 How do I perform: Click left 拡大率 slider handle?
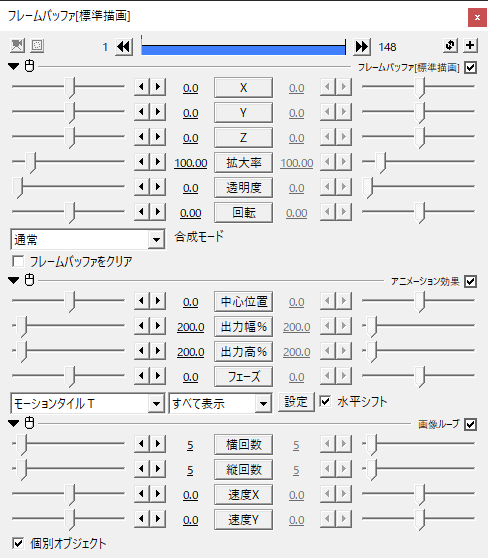point(31,163)
